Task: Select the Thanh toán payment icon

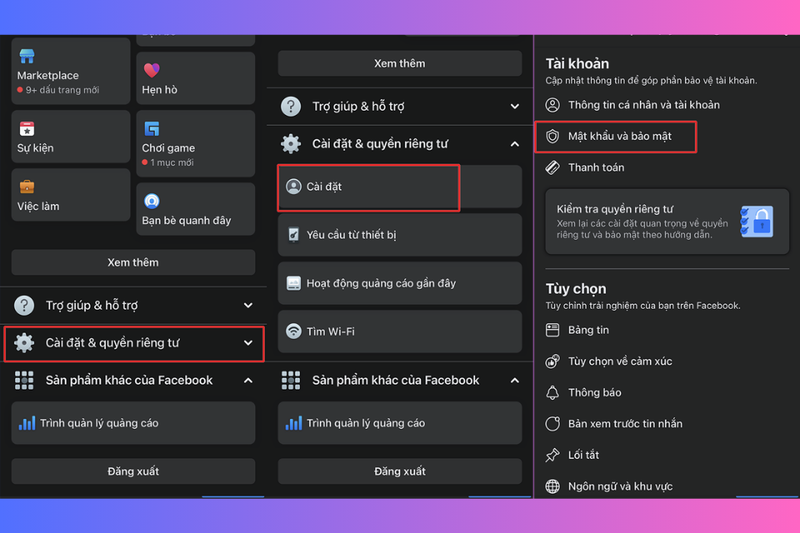Action: (553, 167)
